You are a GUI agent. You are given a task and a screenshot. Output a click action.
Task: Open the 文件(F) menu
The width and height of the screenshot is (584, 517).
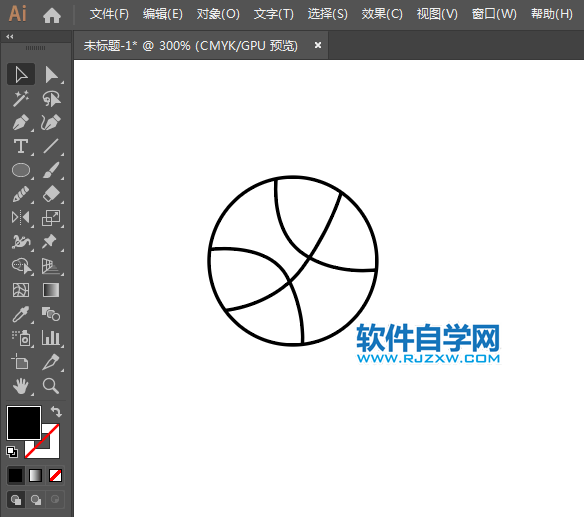point(109,14)
